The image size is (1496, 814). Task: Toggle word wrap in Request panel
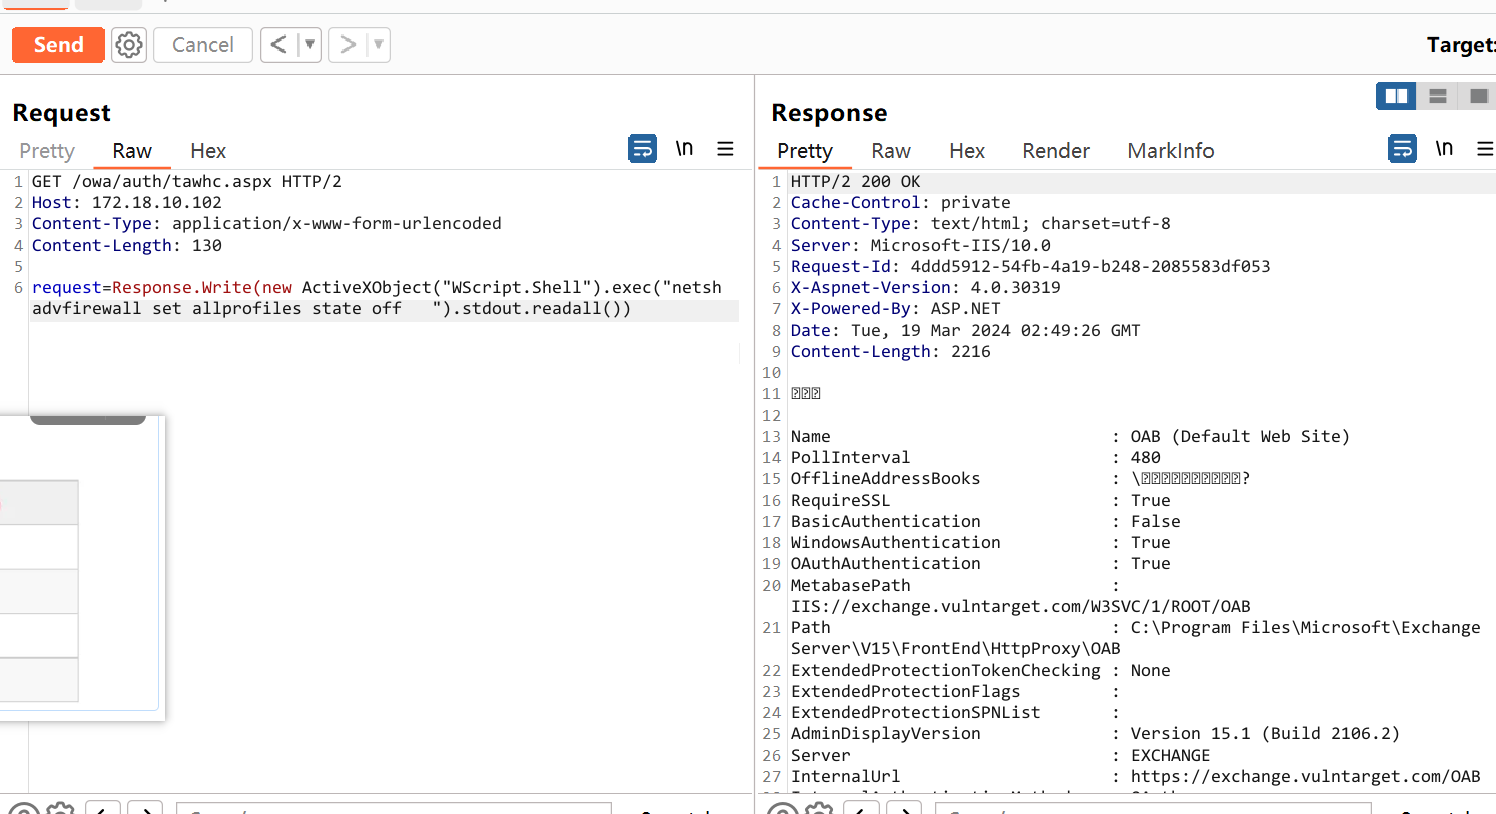tap(642, 149)
